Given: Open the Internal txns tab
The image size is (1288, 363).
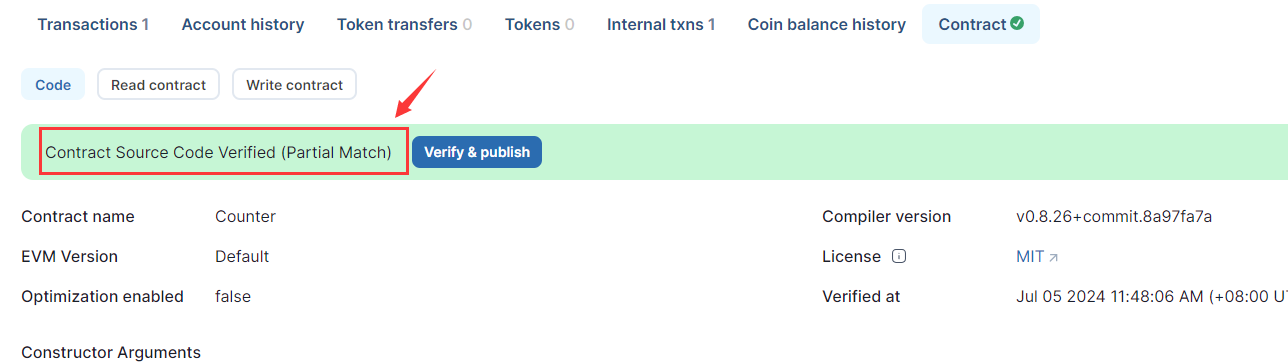Looking at the screenshot, I should [661, 24].
